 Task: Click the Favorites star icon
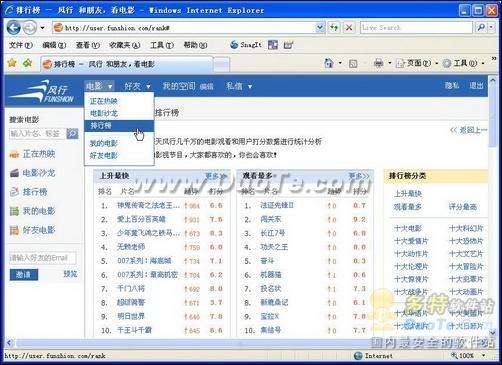point(12,63)
